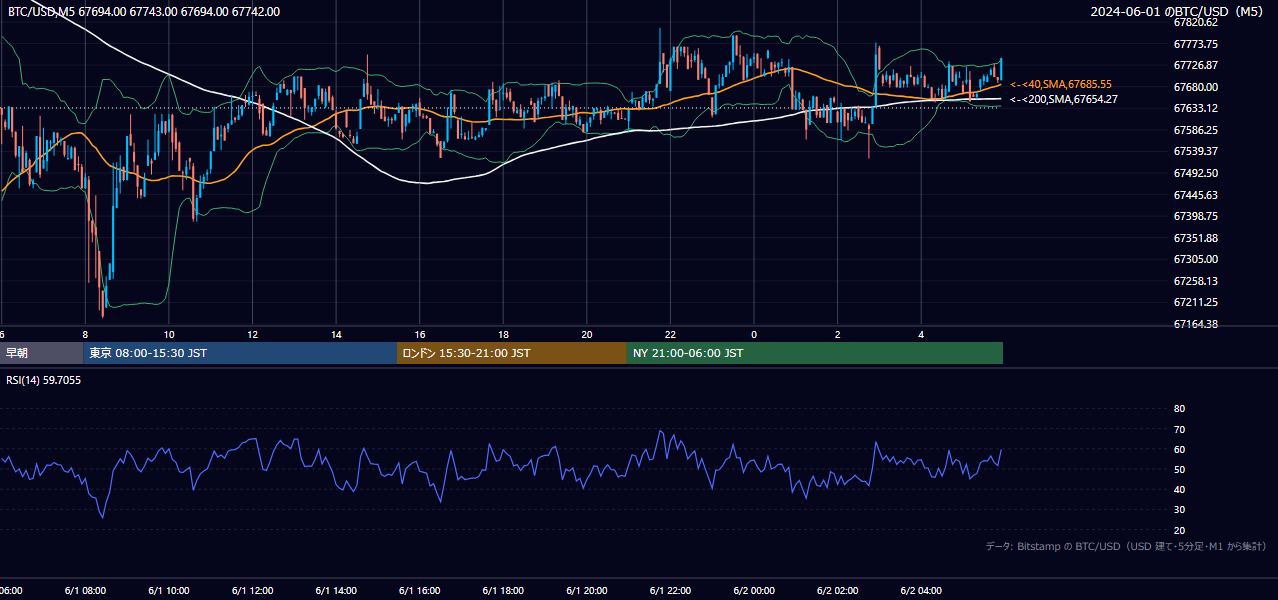
Task: Click hour tick 8 under the price chart
Action: coord(85,334)
